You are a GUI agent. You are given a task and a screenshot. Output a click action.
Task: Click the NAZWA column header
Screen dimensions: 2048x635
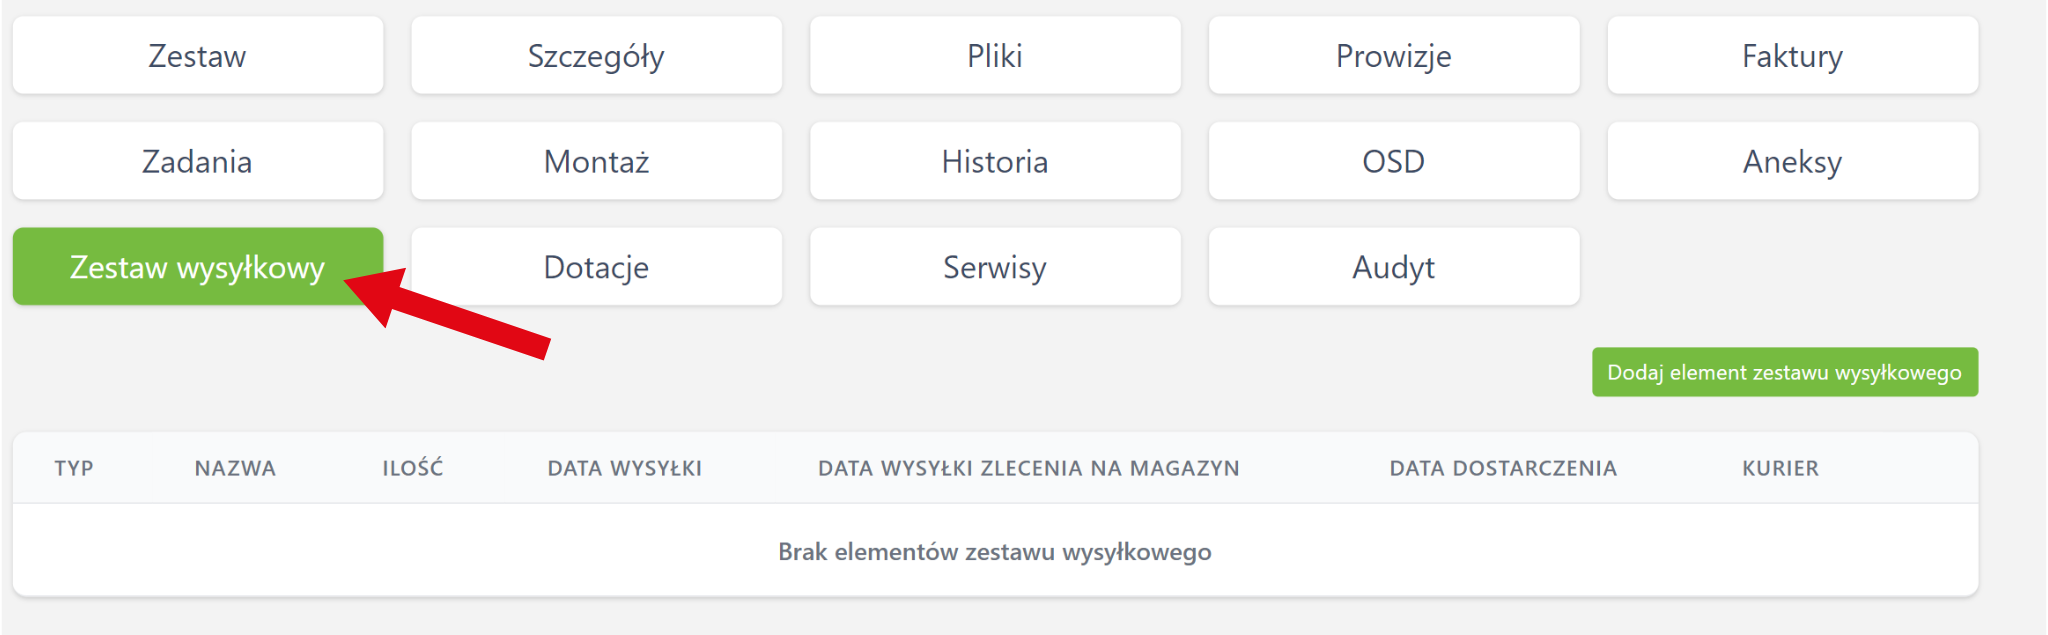point(235,468)
